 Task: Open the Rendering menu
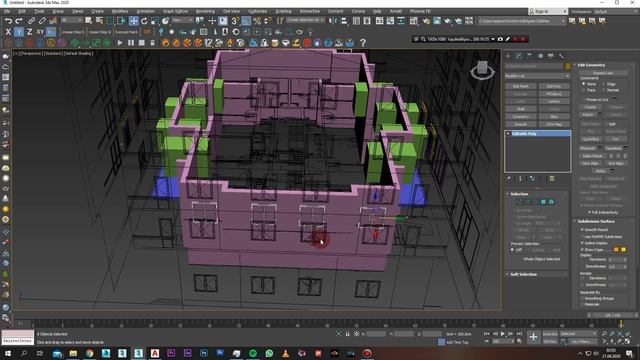(x=205, y=11)
